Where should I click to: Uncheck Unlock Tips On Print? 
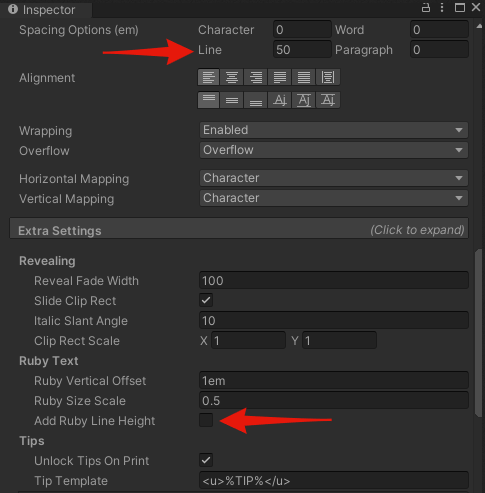(206, 460)
